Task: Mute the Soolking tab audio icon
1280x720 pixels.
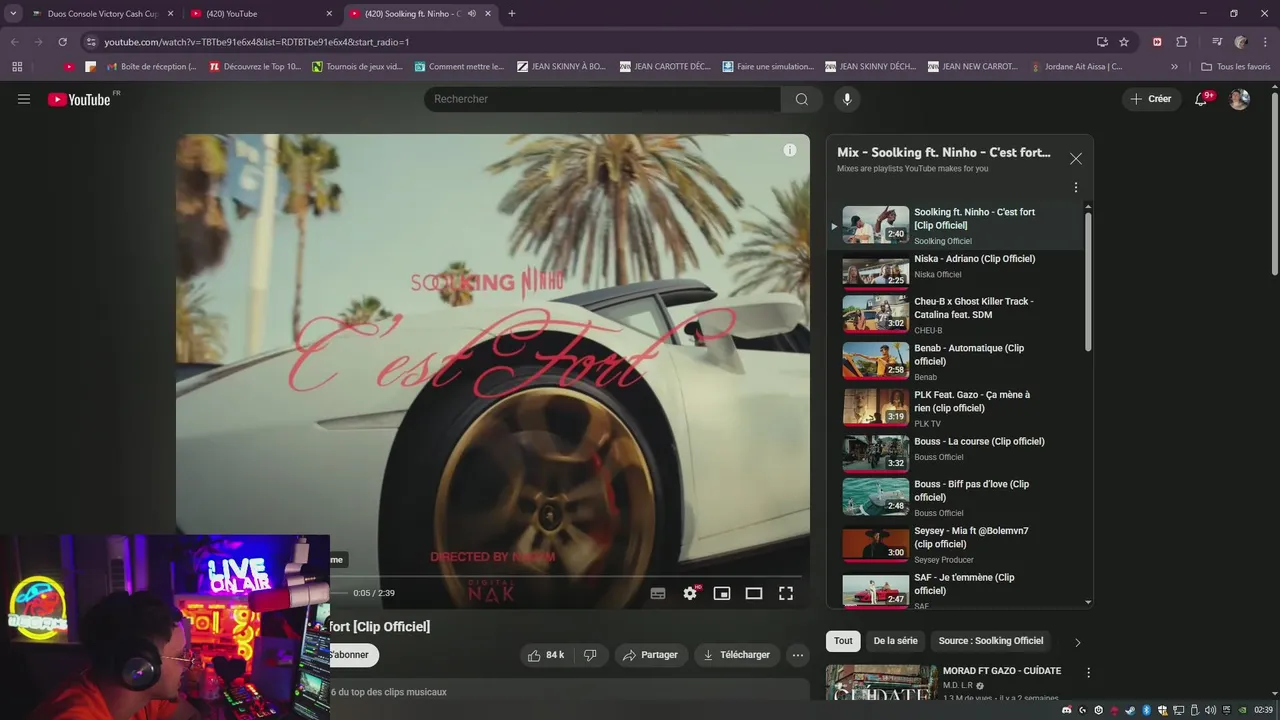Action: [471, 14]
